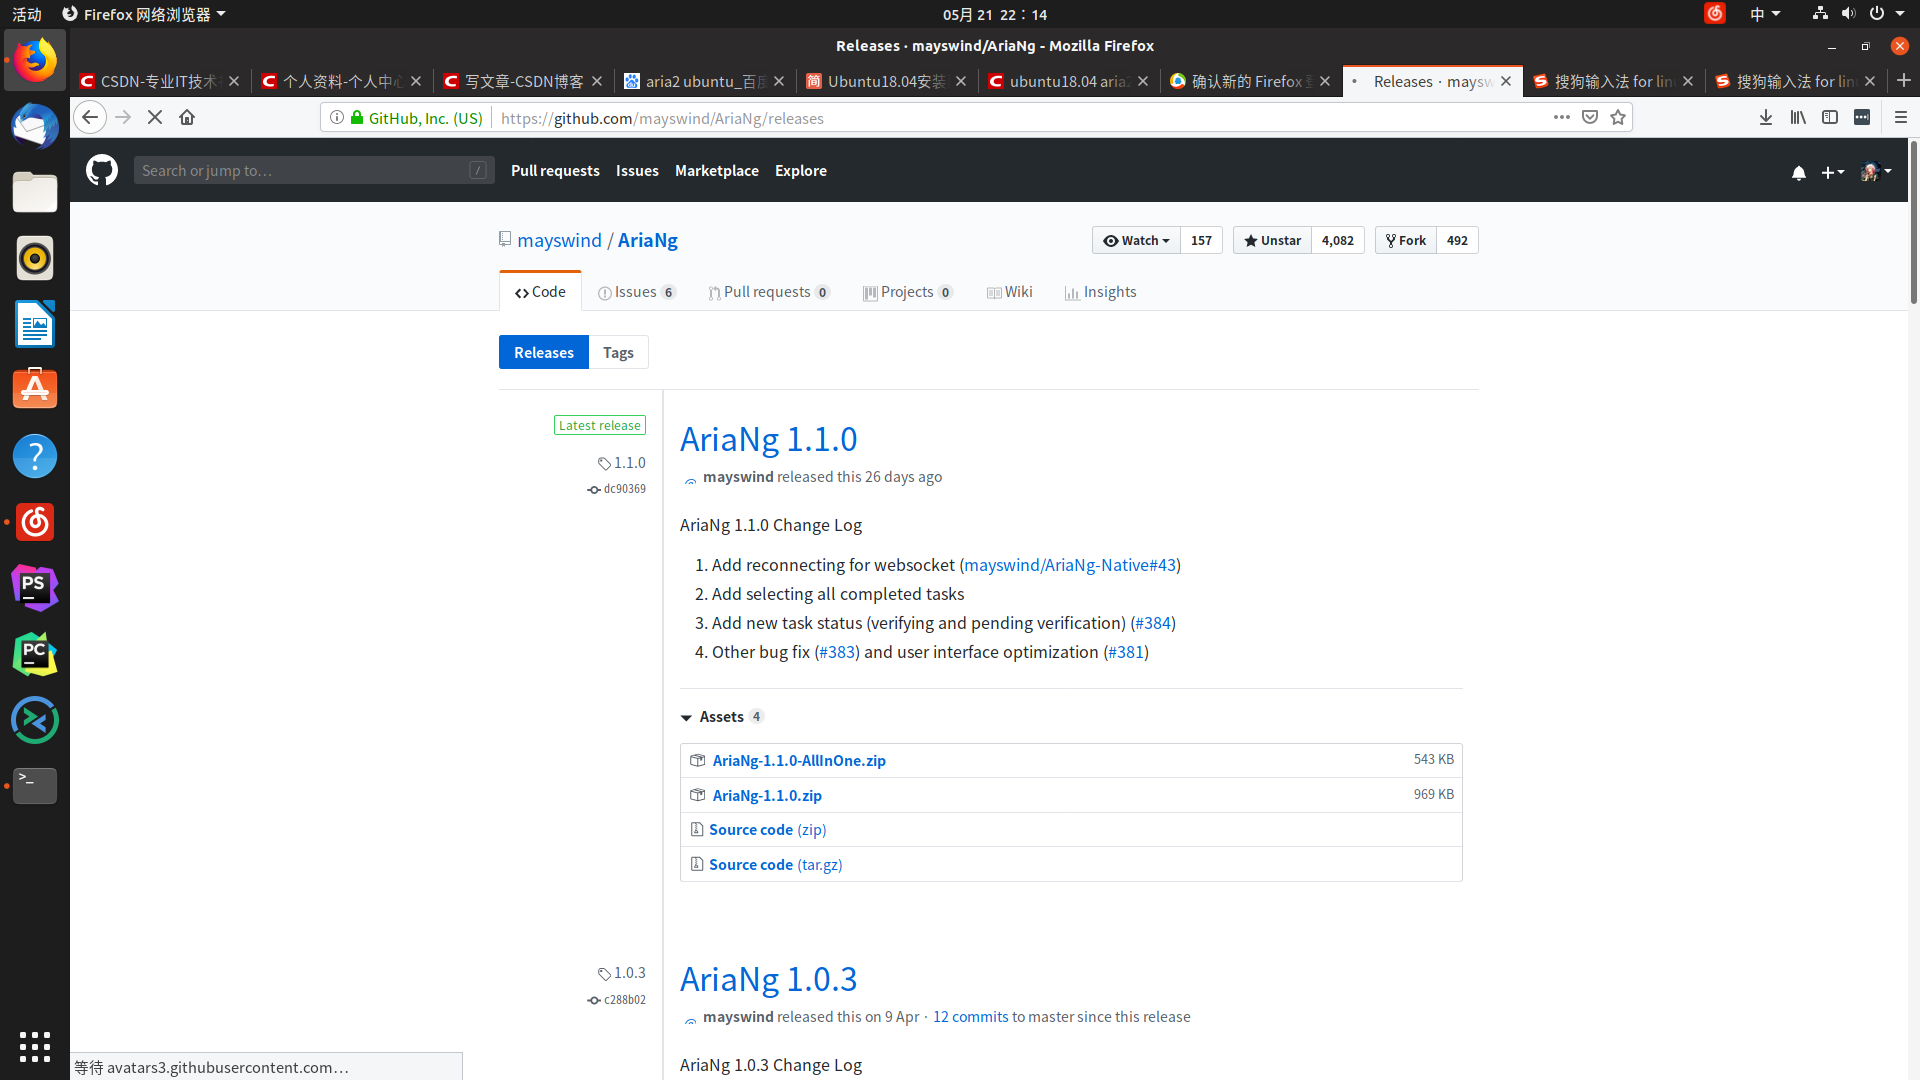Open the Marketplace link

click(716, 170)
